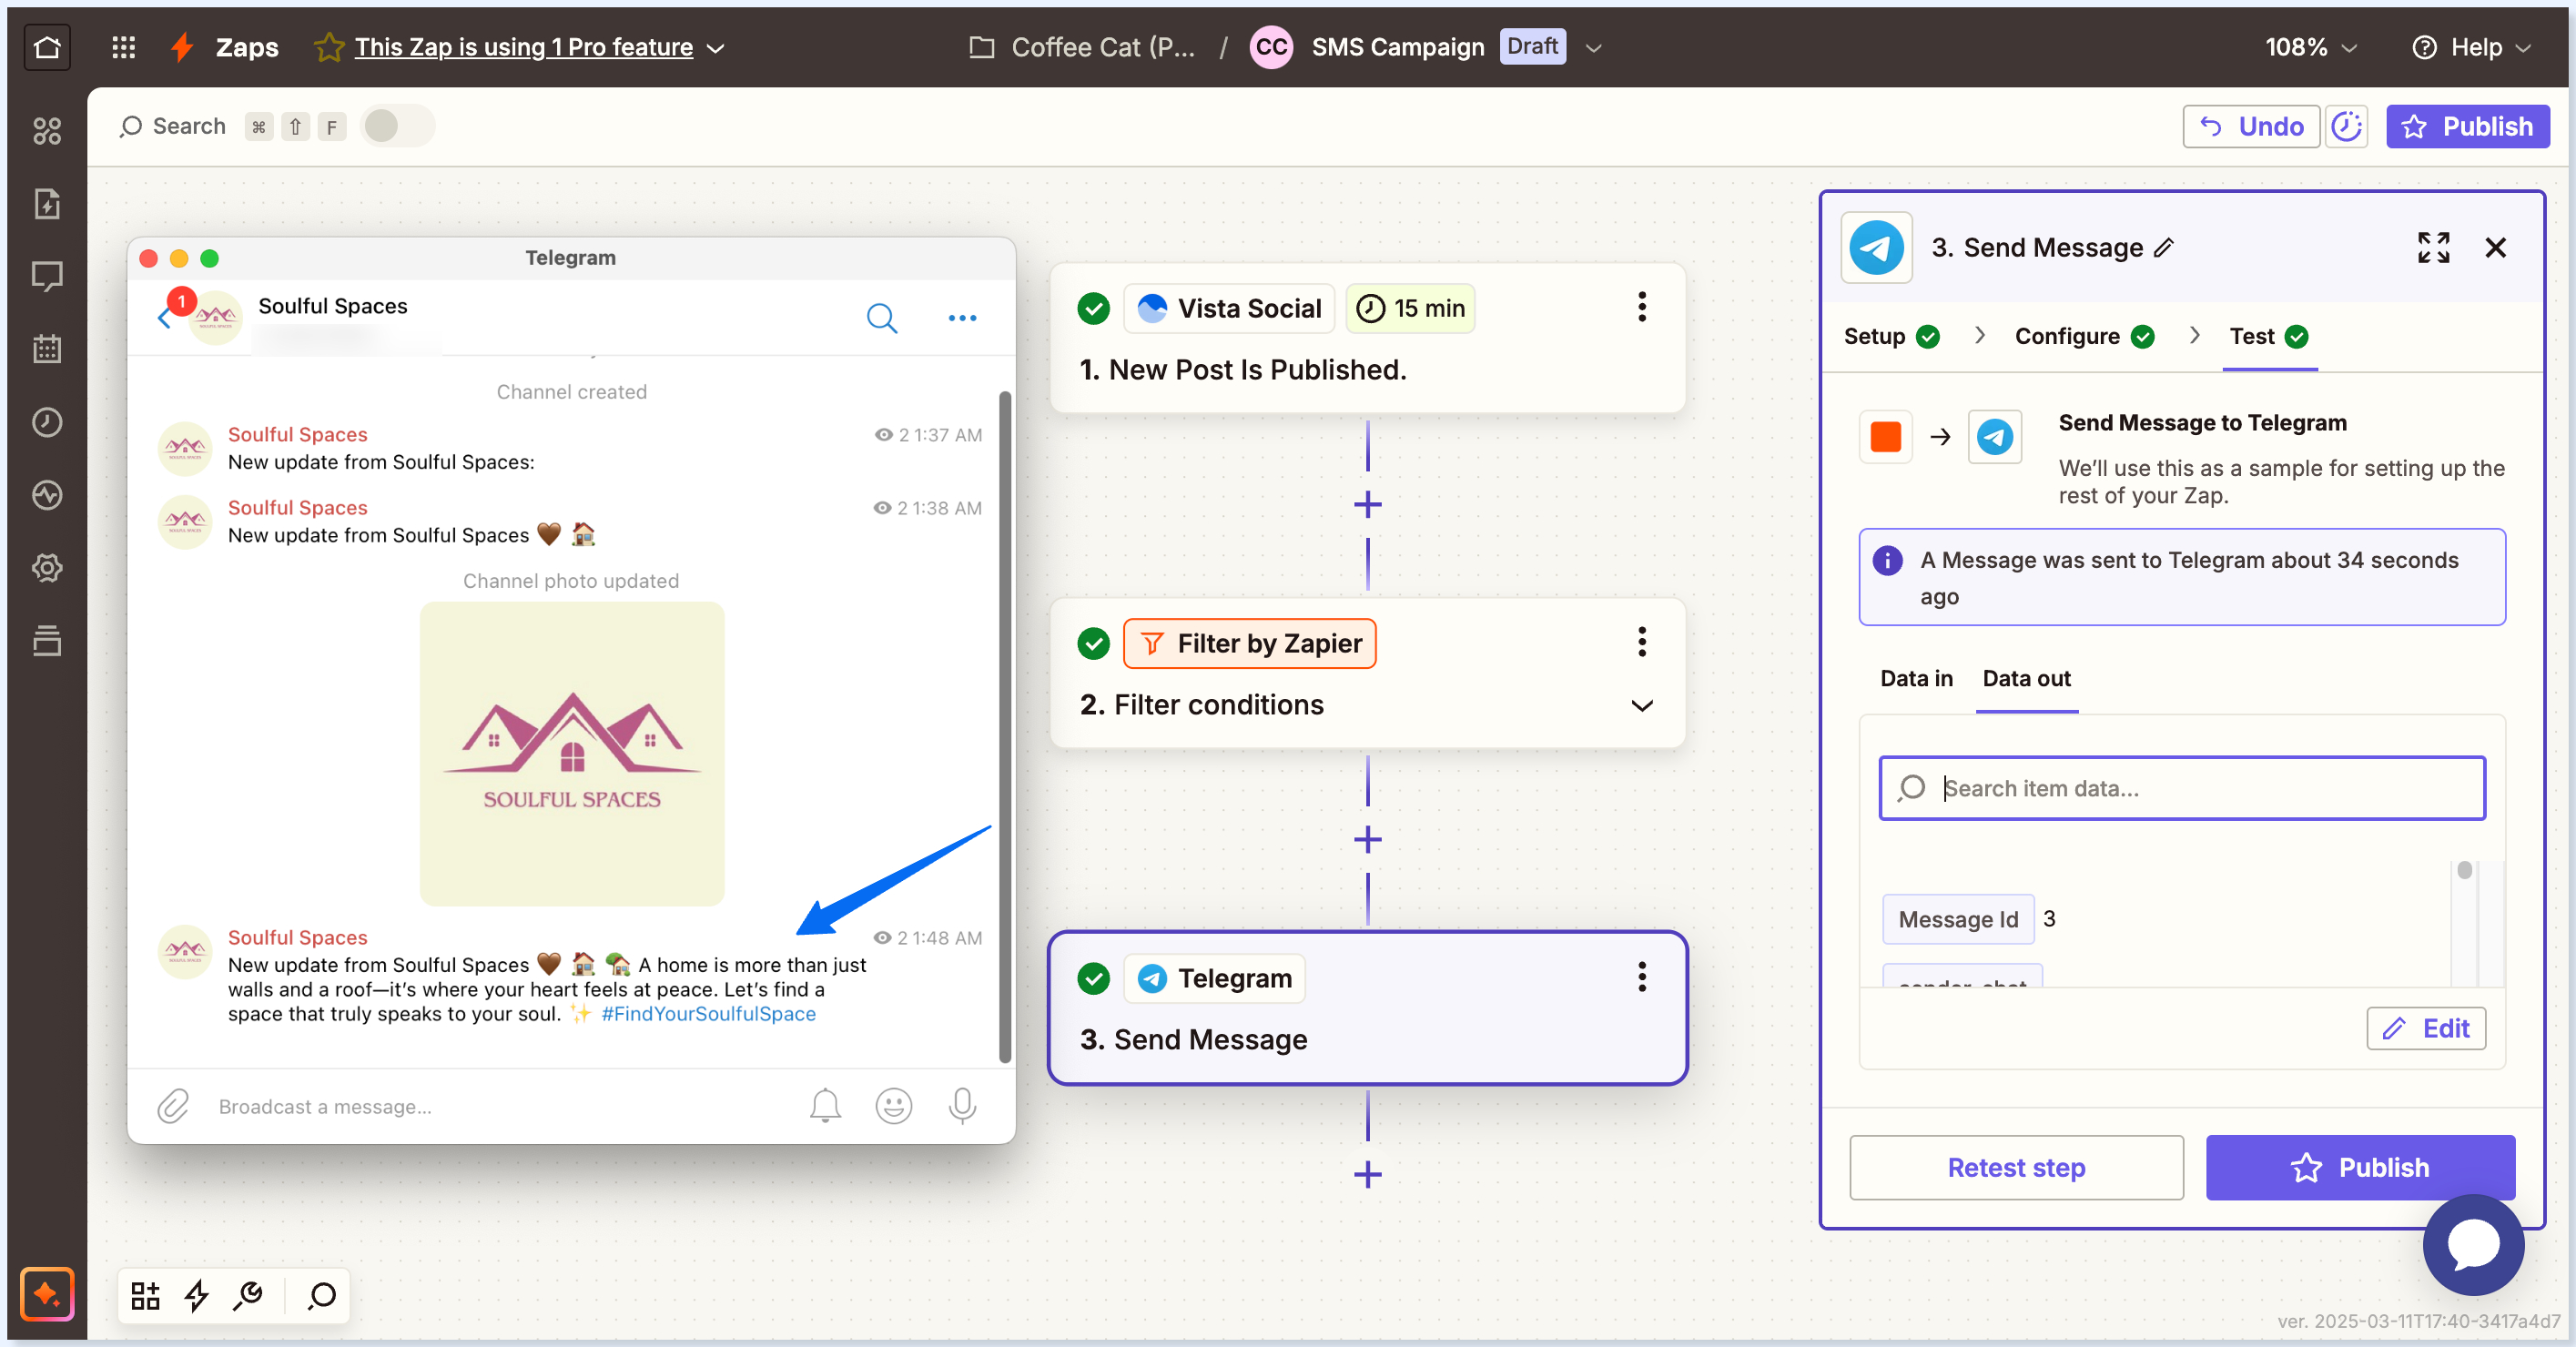Screen dimensions: 2576x1347
Task: Click the Retest step button
Action: (x=2016, y=1167)
